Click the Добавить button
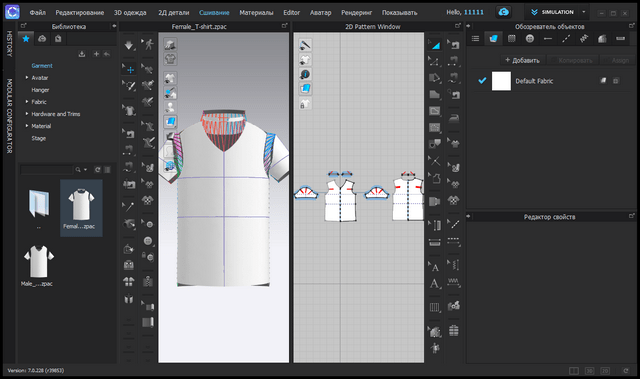The image size is (640, 379). (522, 60)
